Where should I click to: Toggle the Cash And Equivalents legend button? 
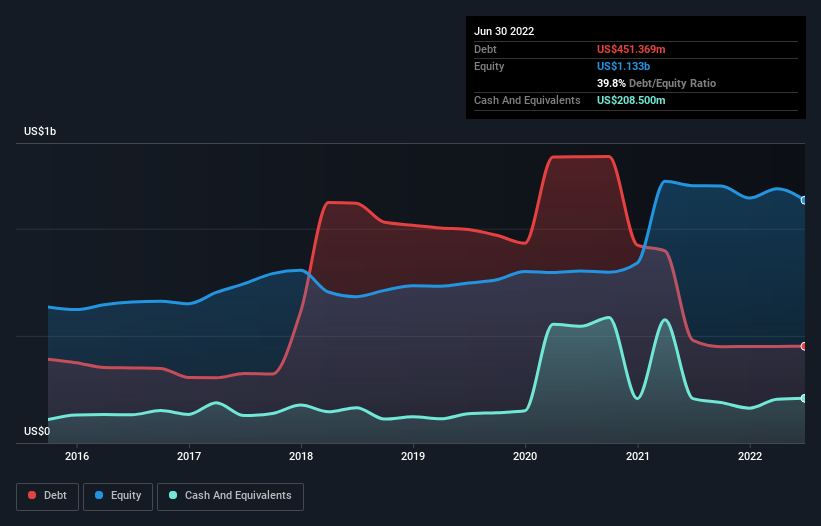click(230, 496)
